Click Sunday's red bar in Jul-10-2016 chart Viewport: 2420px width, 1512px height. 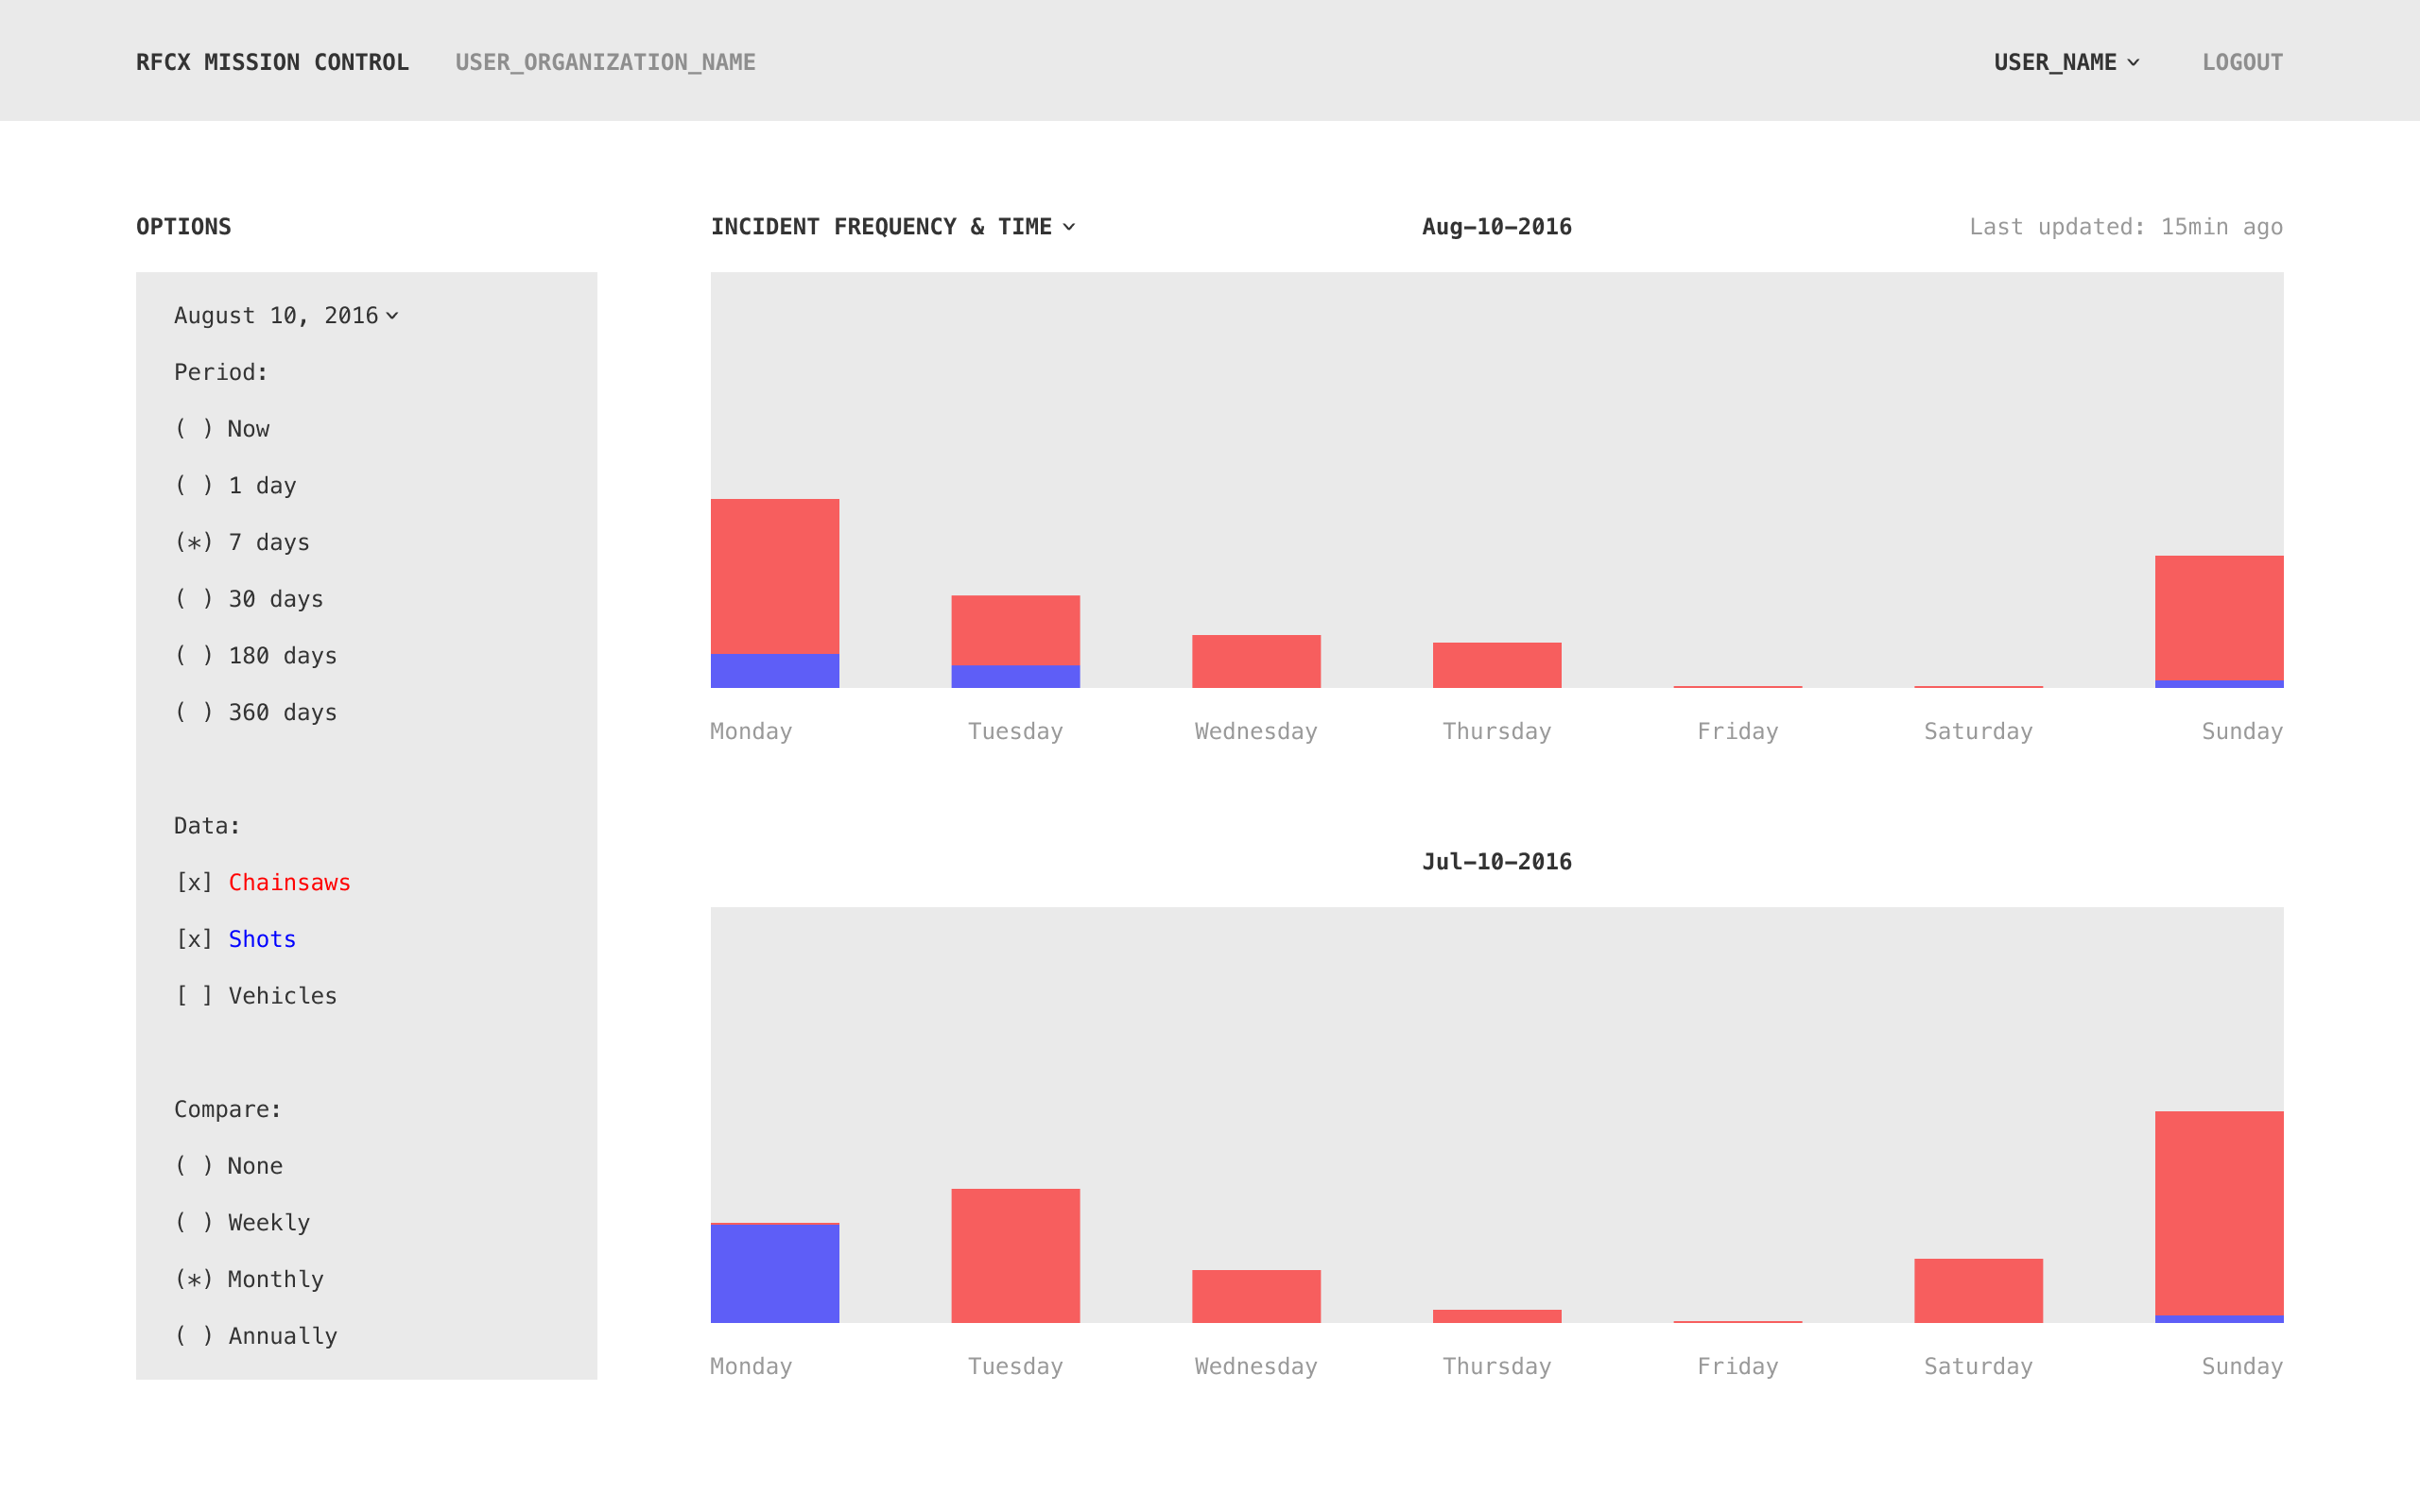tap(2218, 1212)
